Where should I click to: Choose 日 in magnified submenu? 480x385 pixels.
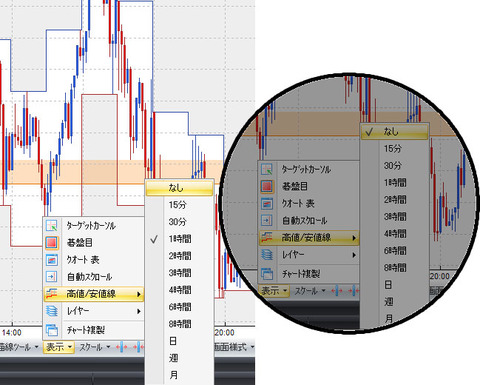394,284
